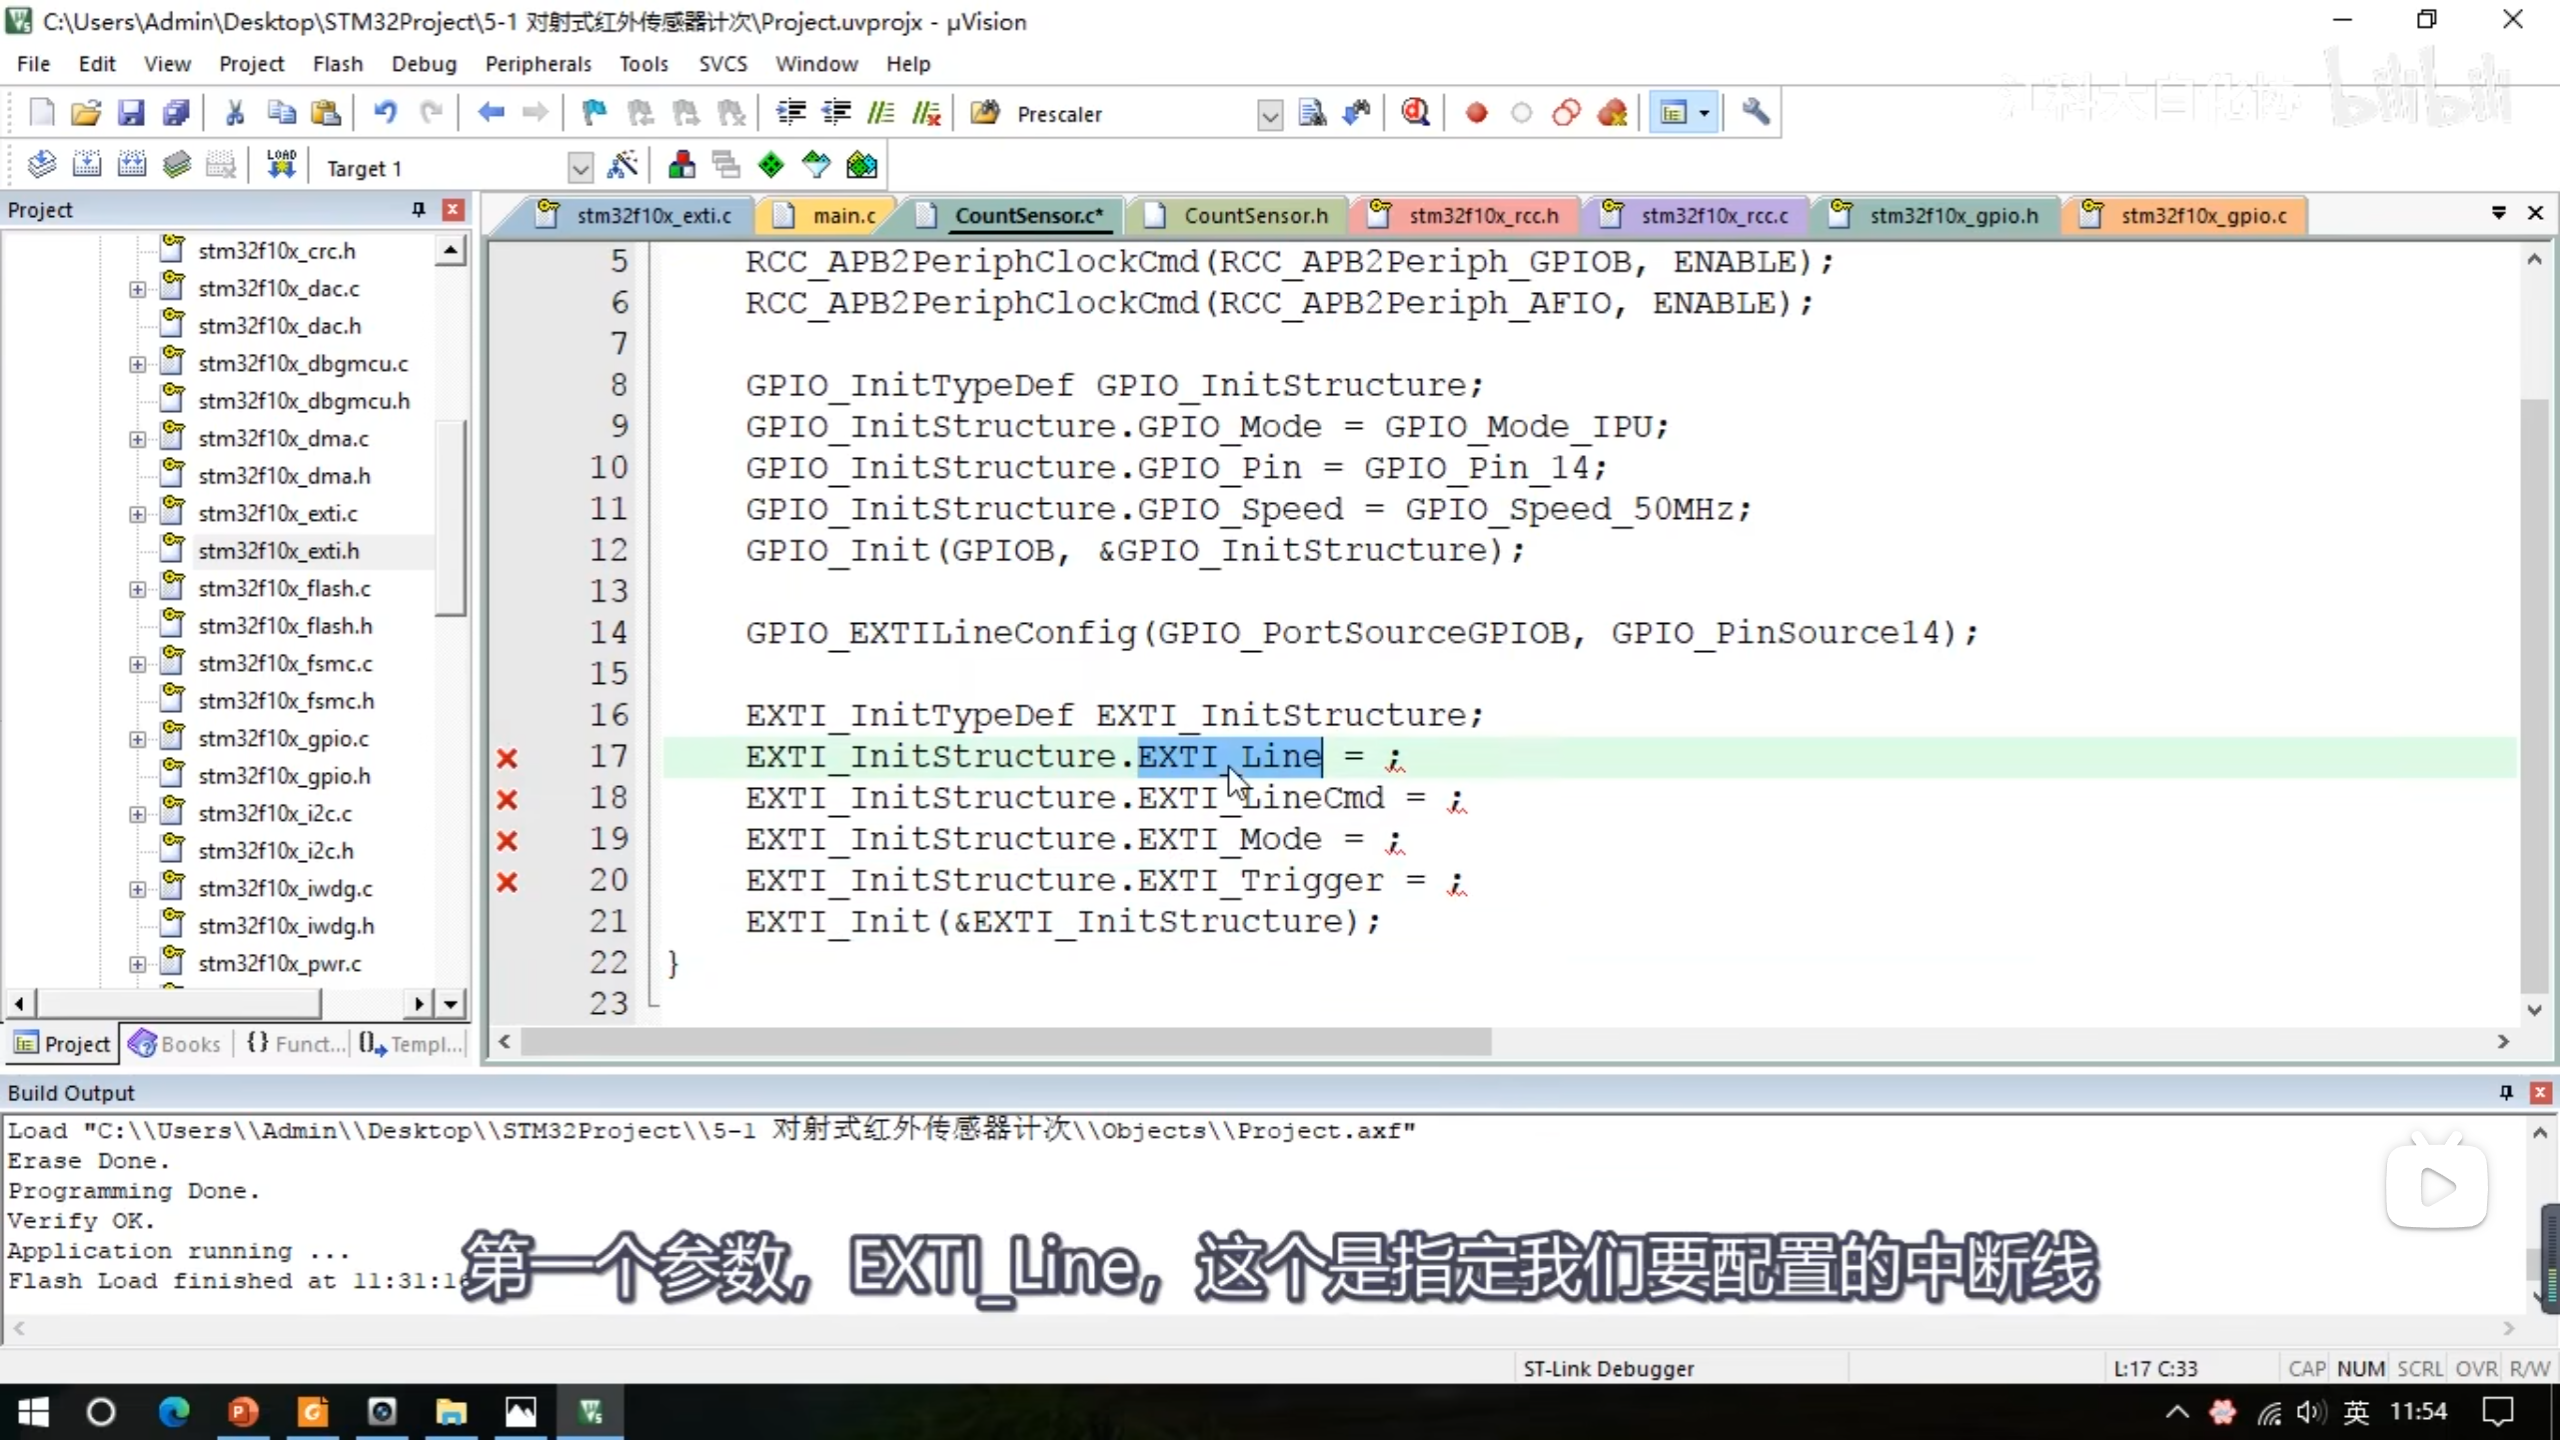
Task: Click the Insert Breakpoint red dot icon
Action: (1476, 113)
